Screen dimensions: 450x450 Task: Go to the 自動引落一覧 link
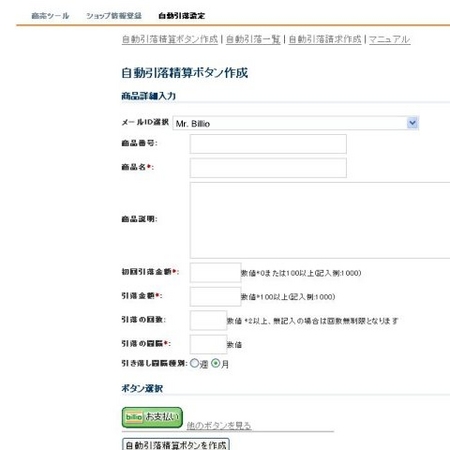[253, 39]
